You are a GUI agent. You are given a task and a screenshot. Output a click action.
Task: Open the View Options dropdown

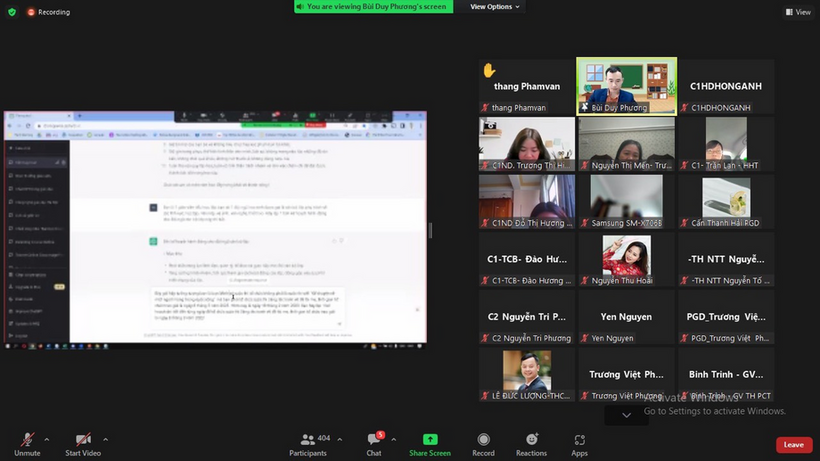pyautogui.click(x=495, y=6)
